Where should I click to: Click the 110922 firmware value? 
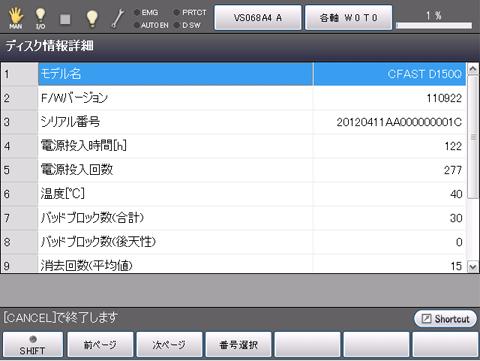[x=444, y=98]
